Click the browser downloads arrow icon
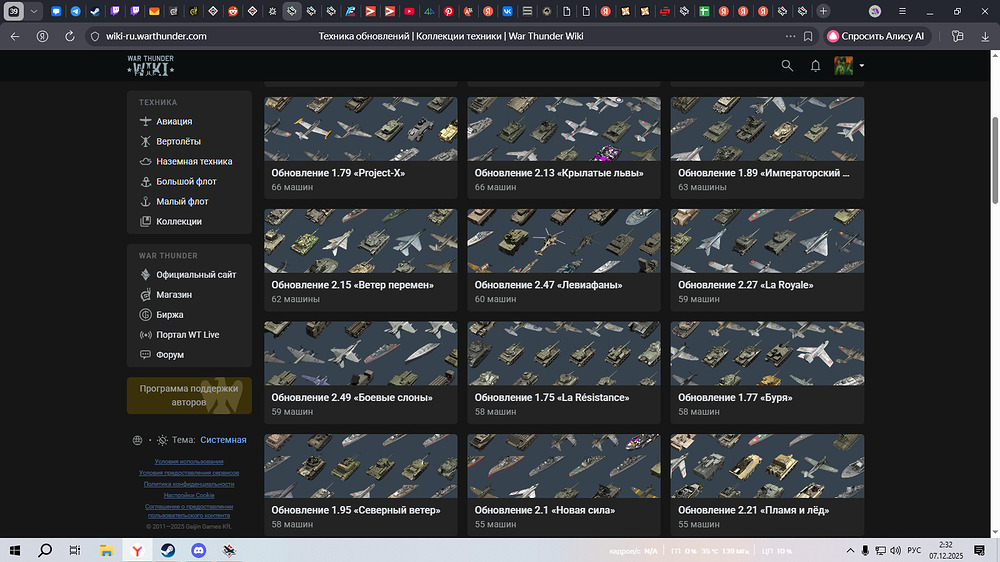 point(985,36)
